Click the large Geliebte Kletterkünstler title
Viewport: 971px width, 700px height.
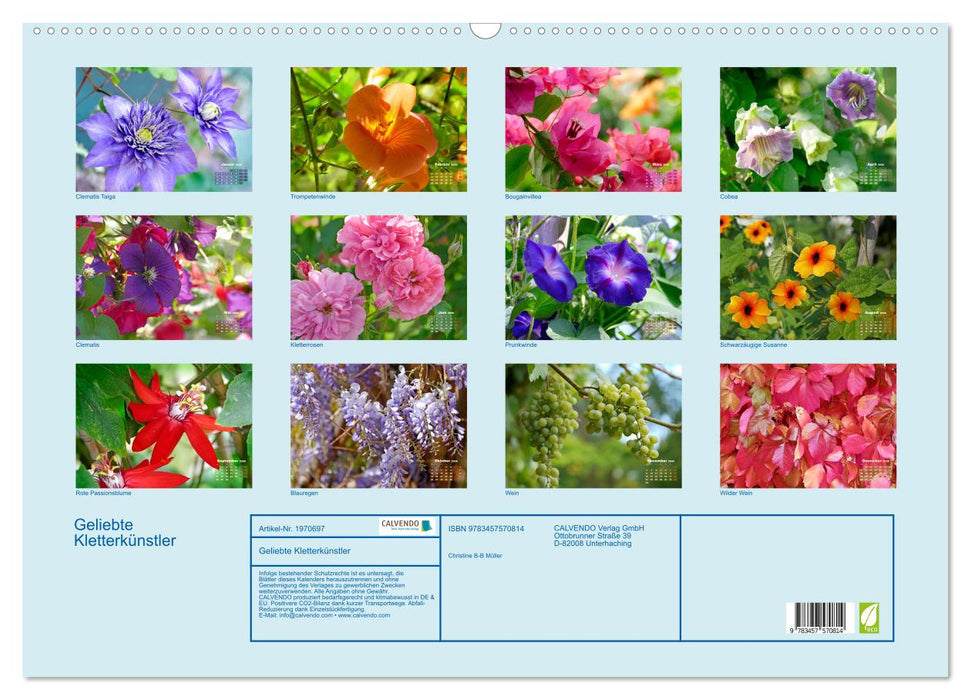pos(125,533)
